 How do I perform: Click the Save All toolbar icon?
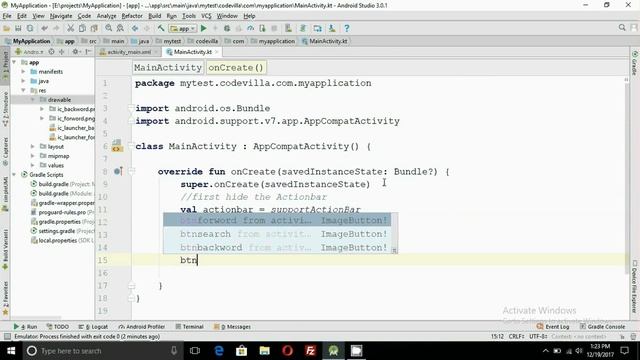coord(18,29)
